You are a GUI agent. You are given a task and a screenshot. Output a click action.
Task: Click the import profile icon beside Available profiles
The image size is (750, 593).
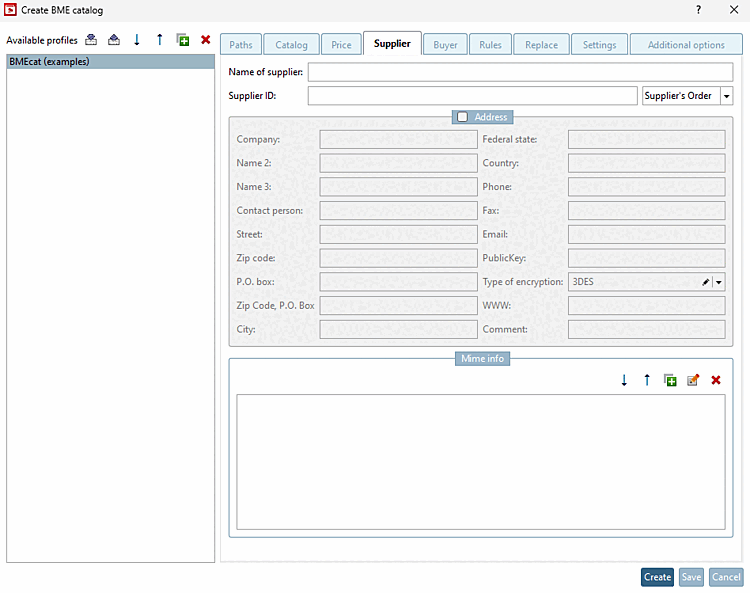pyautogui.click(x=91, y=40)
